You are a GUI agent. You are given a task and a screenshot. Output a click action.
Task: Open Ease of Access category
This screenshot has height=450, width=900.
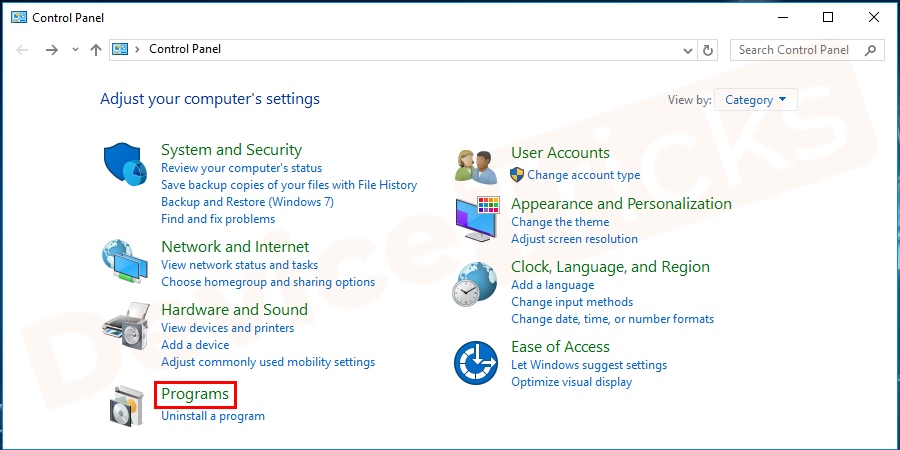coord(560,347)
